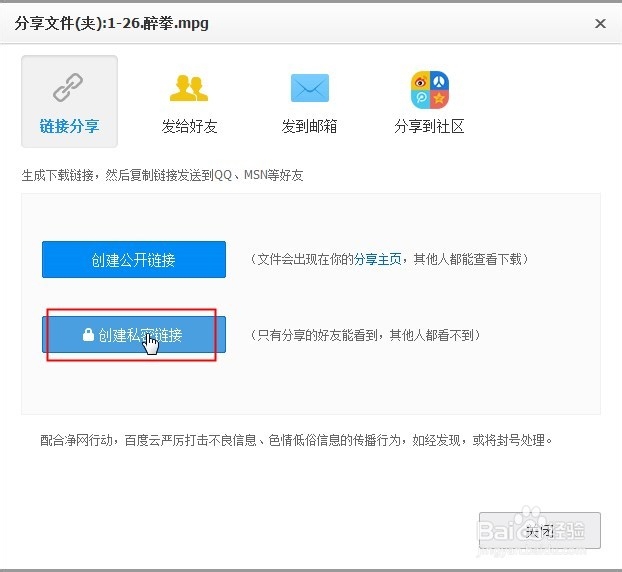622x572 pixels.
Task: Open the 发给好友 tab label
Action: (x=189, y=127)
